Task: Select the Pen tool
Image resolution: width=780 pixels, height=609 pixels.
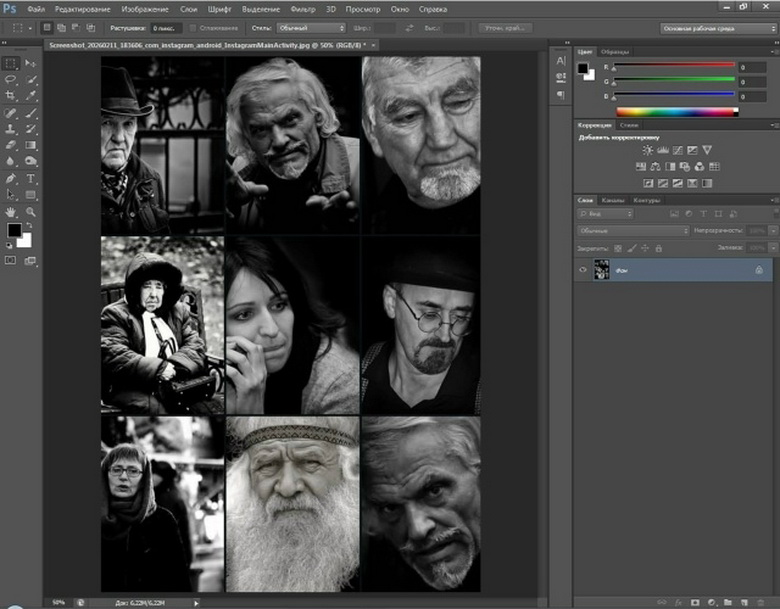Action: pos(11,178)
